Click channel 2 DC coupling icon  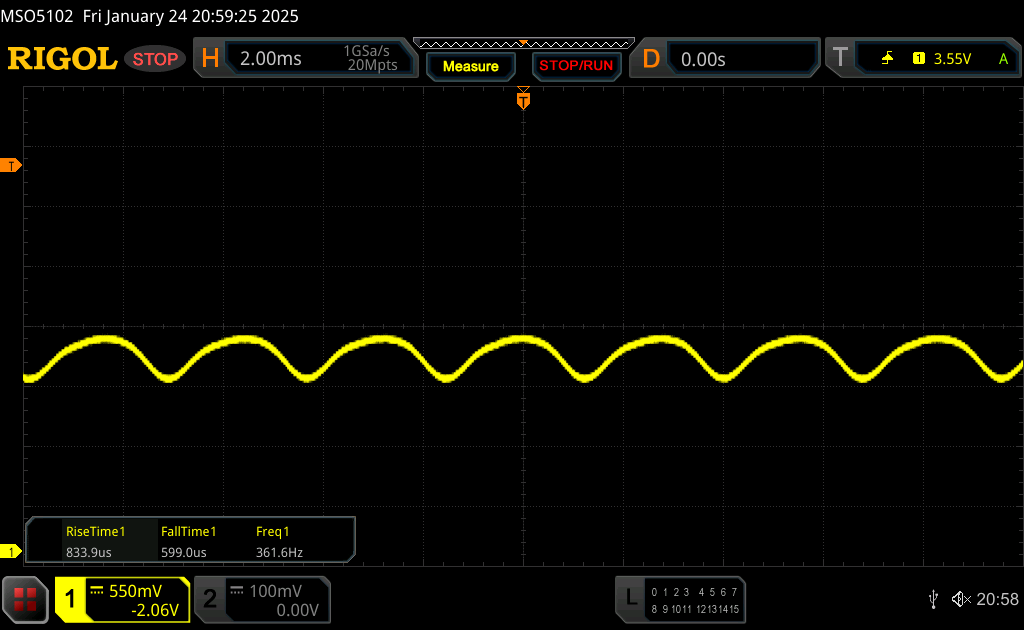pyautogui.click(x=236, y=591)
